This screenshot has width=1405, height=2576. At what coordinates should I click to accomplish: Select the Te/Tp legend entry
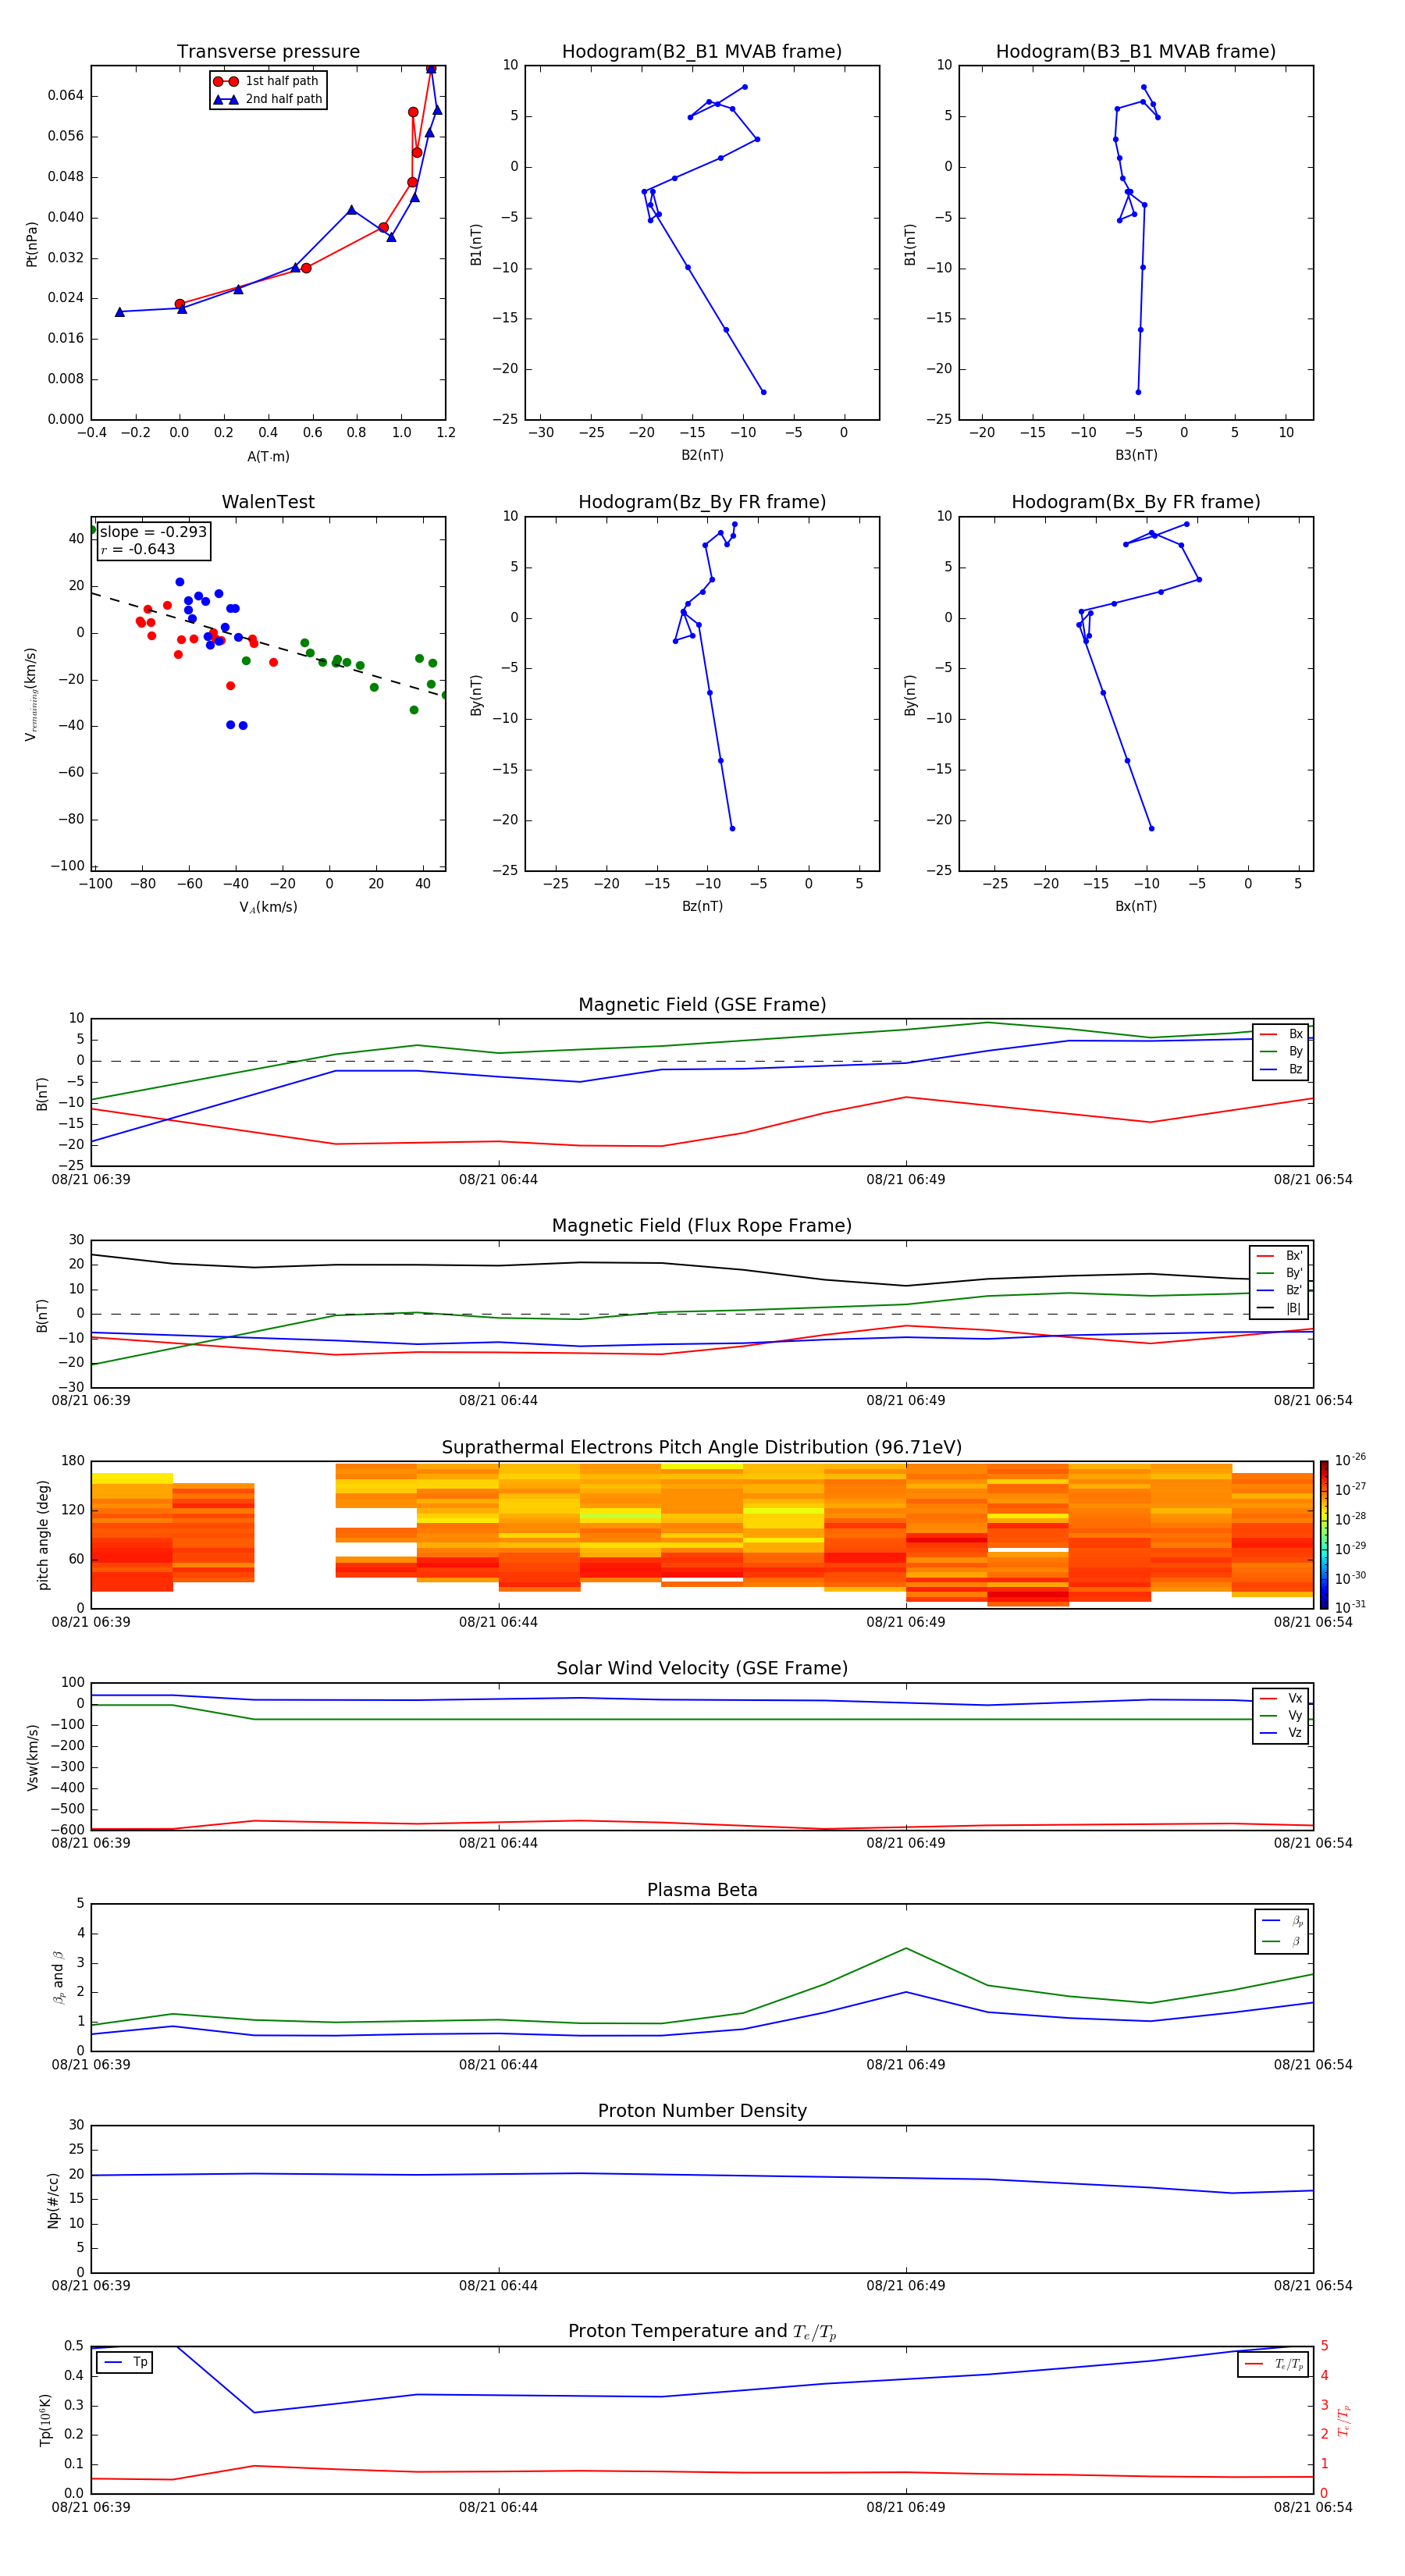1274,2364
